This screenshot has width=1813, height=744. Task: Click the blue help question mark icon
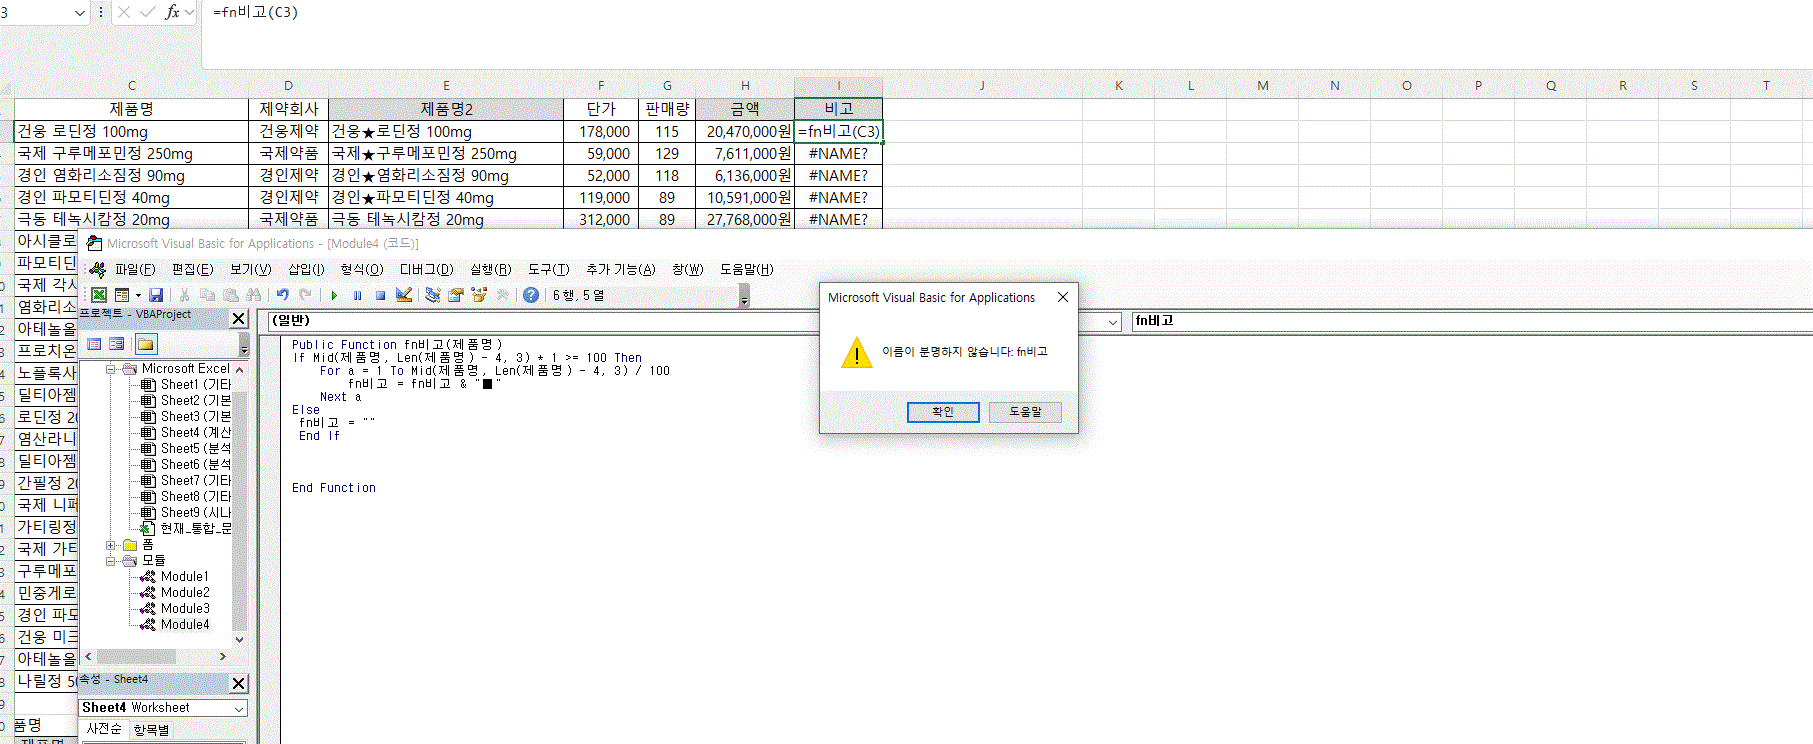531,295
